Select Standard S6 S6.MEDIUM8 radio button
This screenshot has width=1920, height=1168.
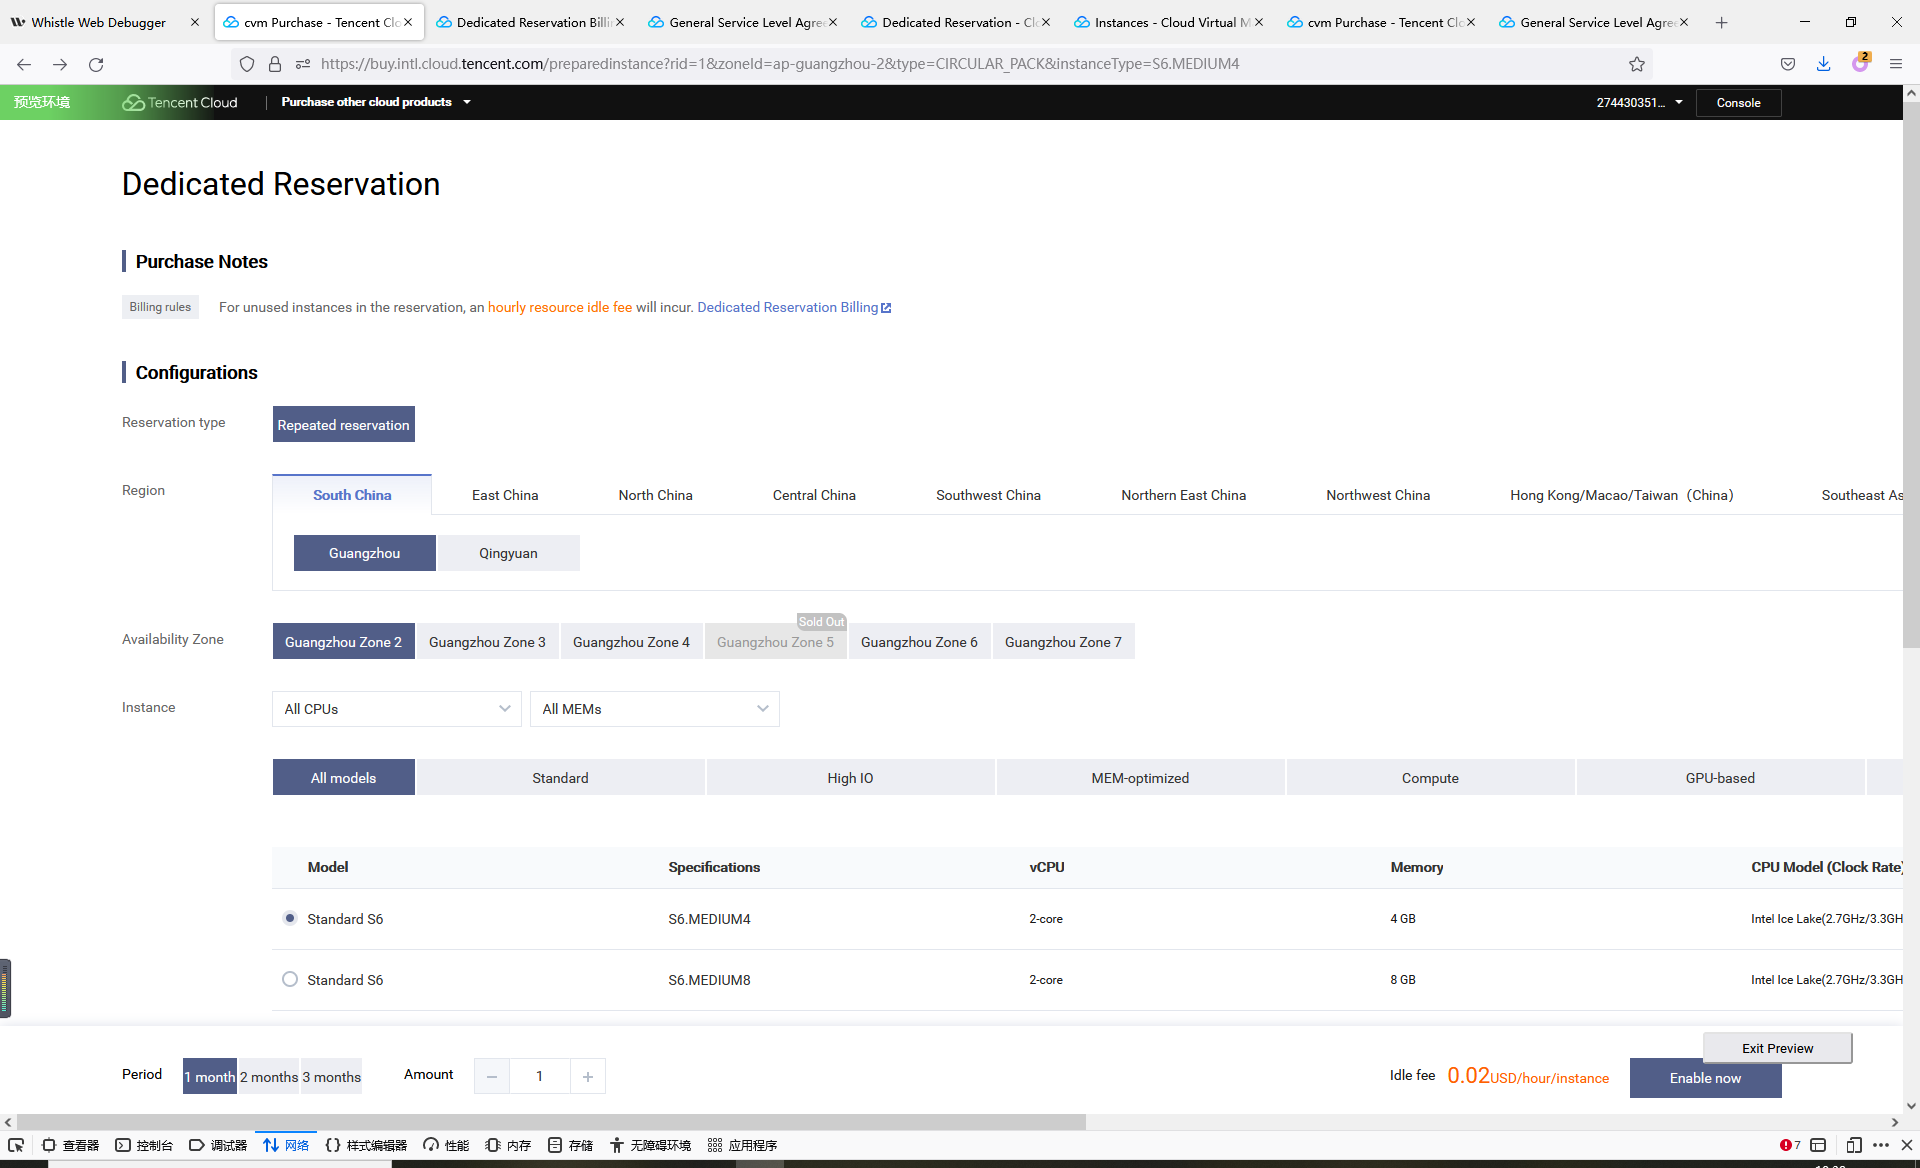[x=290, y=980]
